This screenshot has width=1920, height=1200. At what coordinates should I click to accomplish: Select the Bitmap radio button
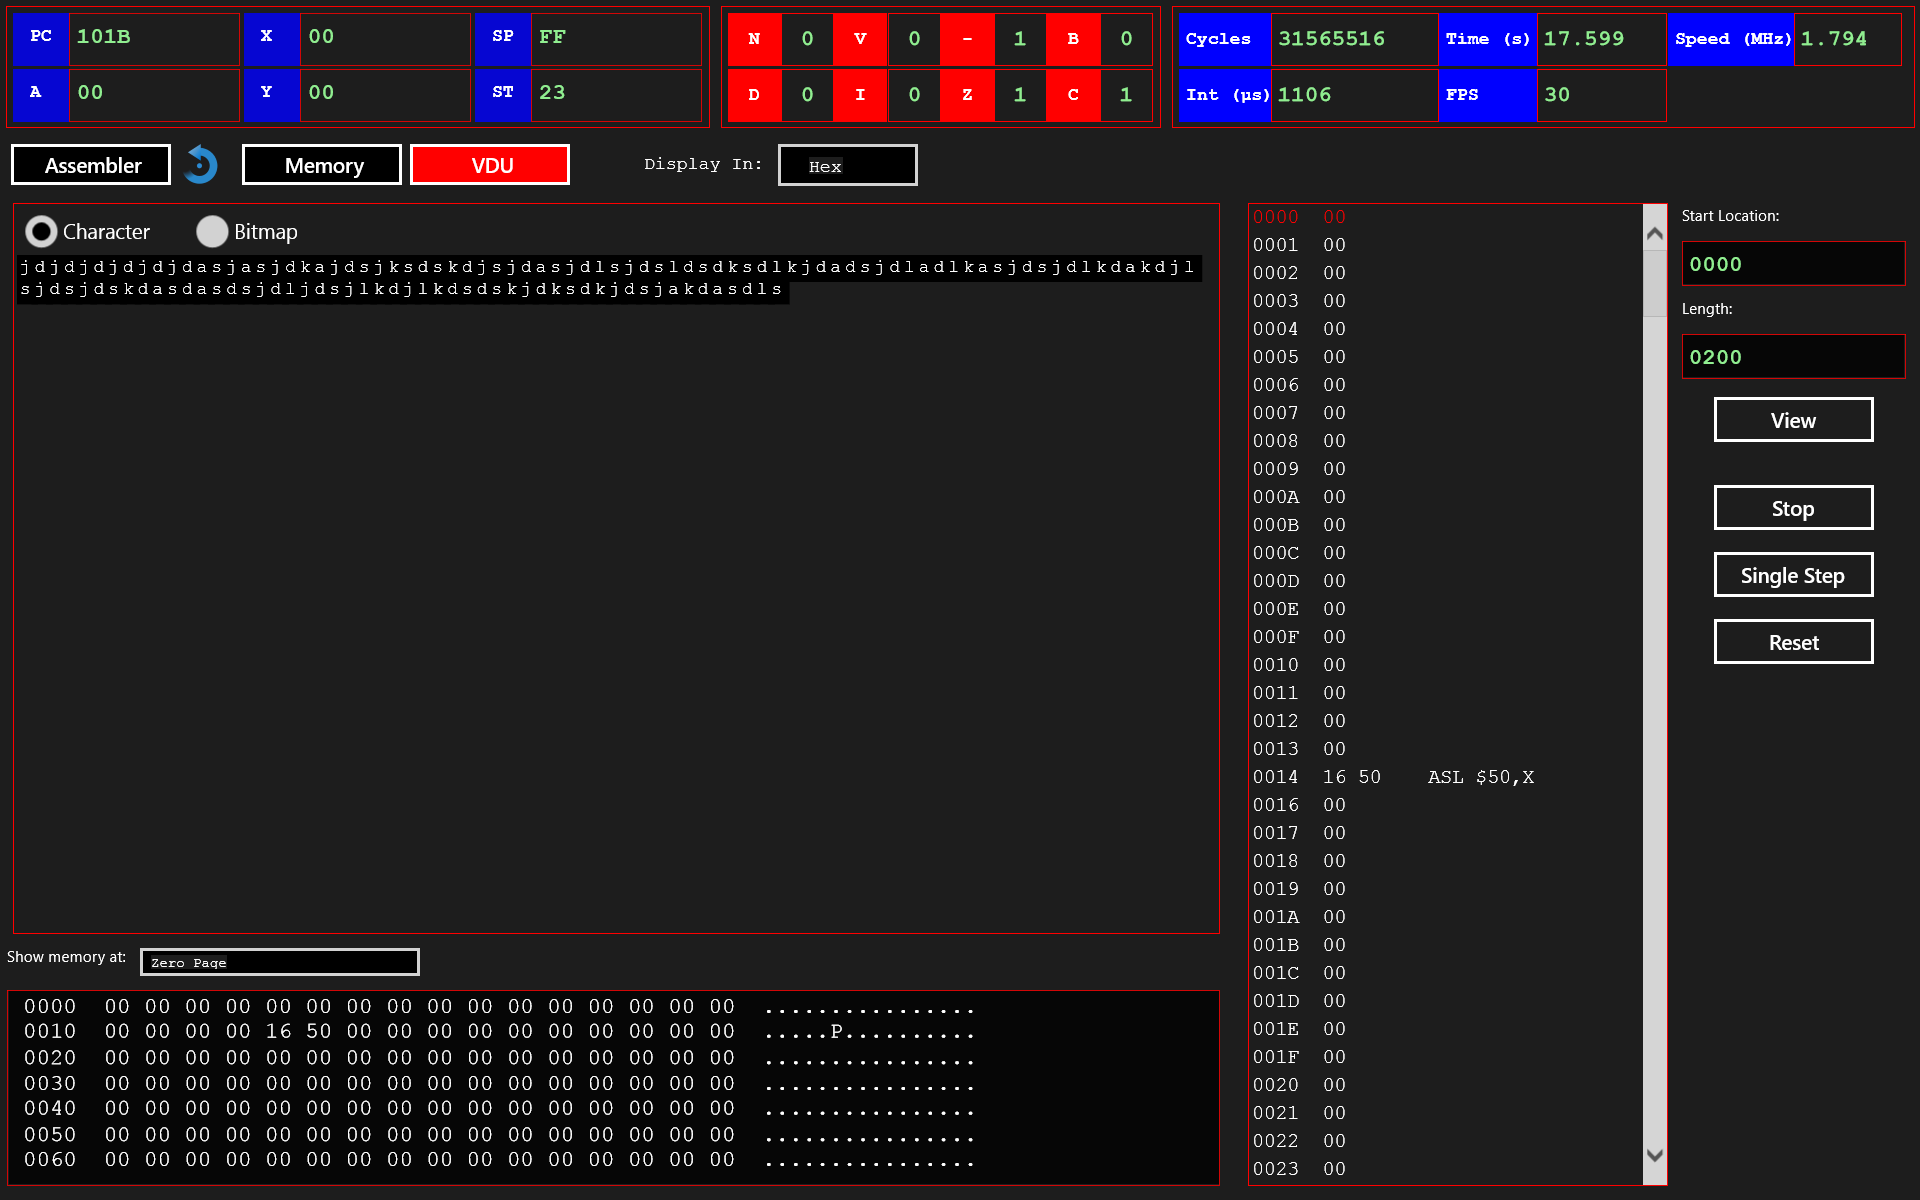pos(212,232)
